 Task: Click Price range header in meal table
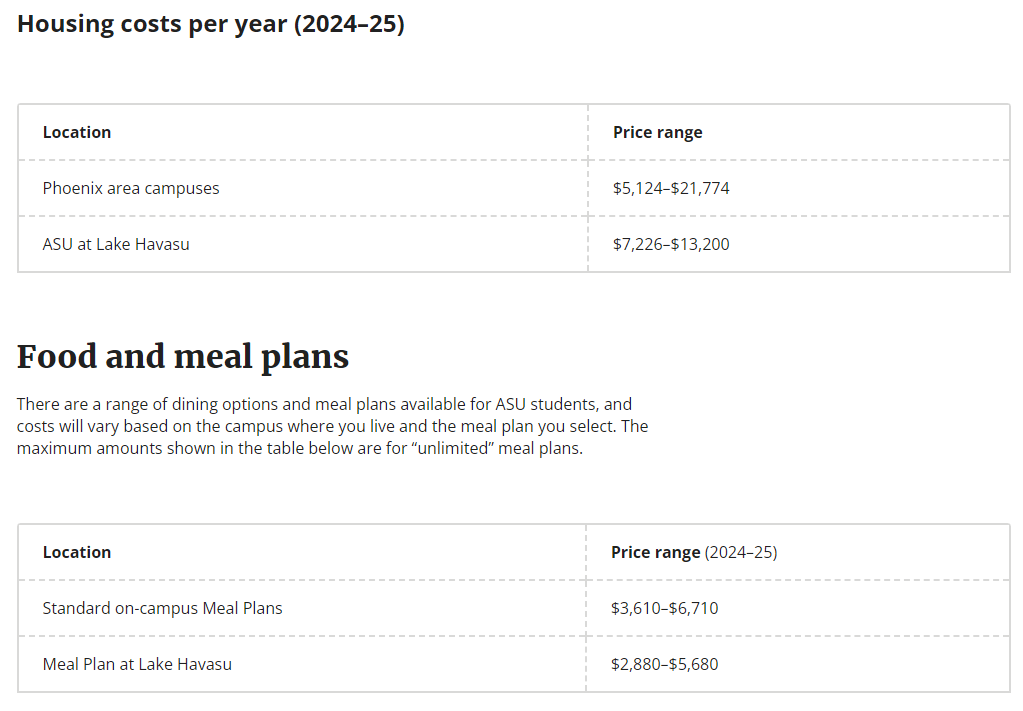point(655,552)
